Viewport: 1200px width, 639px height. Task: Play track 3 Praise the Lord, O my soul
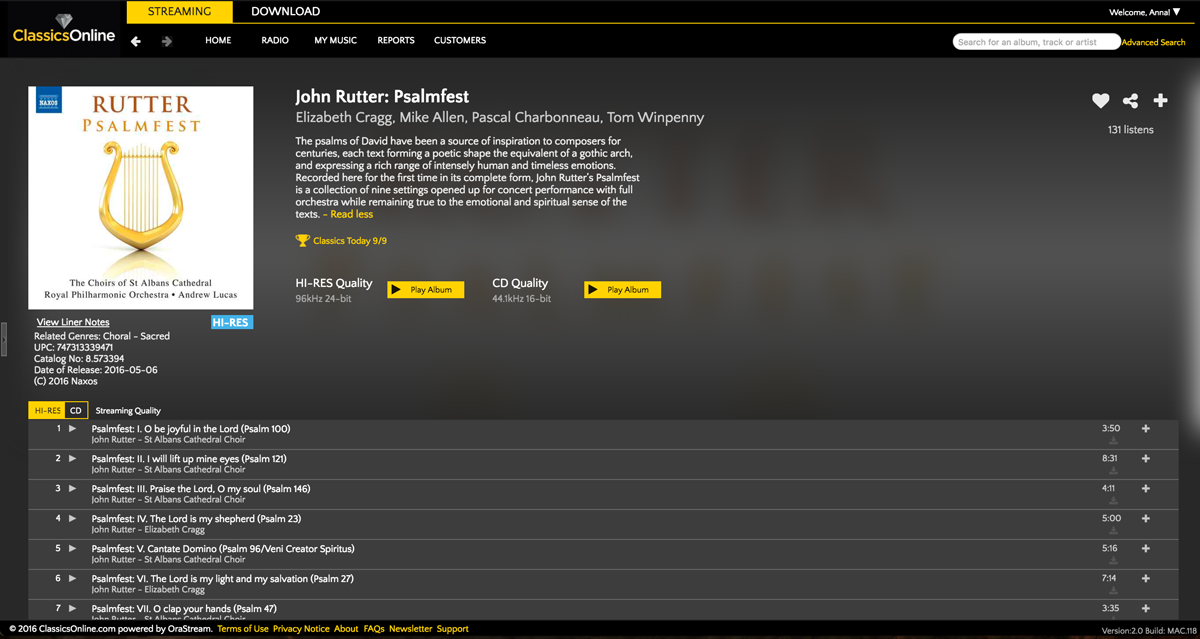72,488
